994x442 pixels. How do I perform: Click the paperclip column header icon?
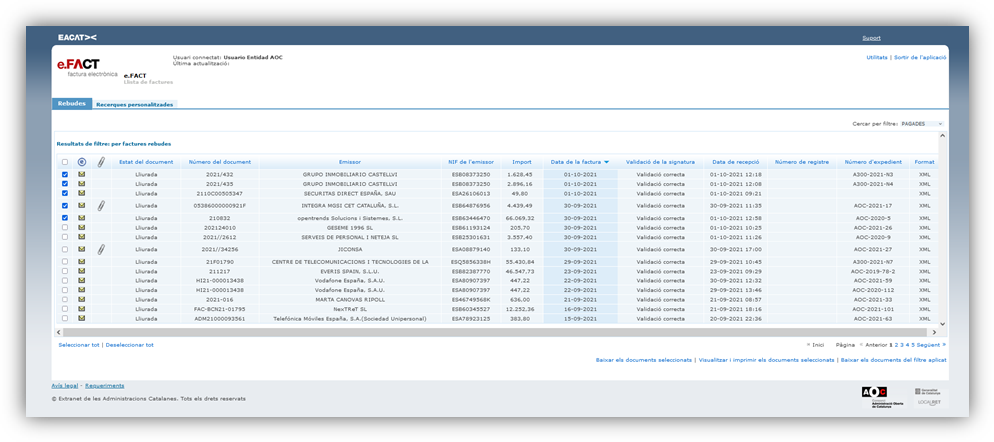101,162
